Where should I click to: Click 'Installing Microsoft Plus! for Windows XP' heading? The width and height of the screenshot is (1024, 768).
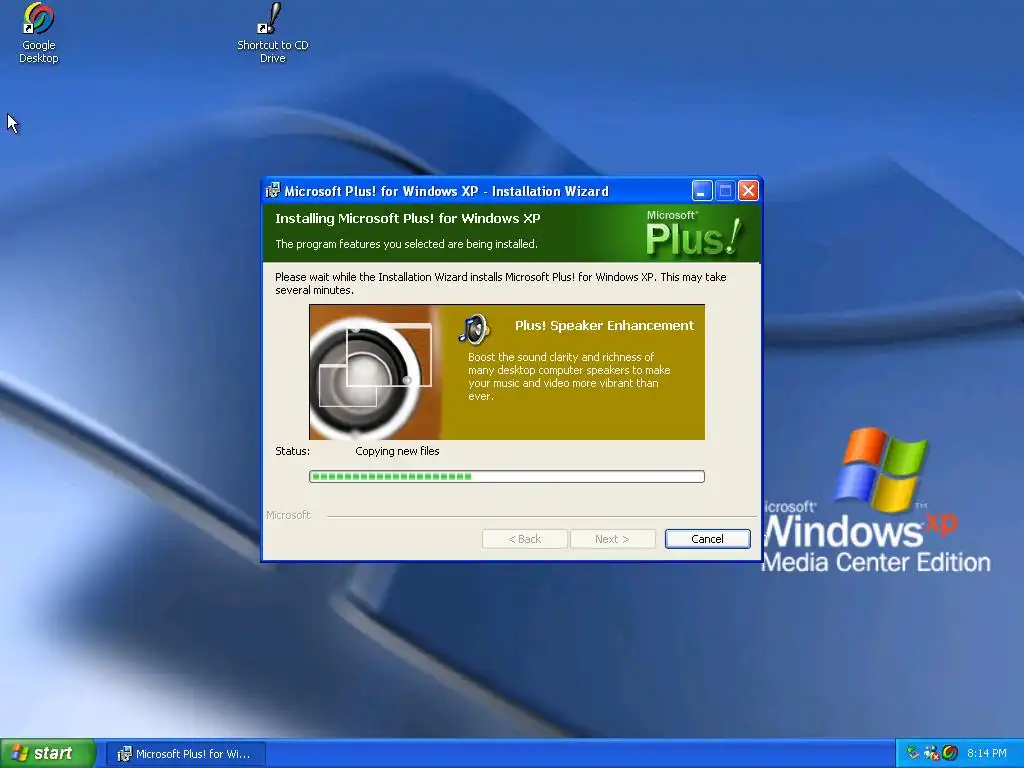pos(408,218)
